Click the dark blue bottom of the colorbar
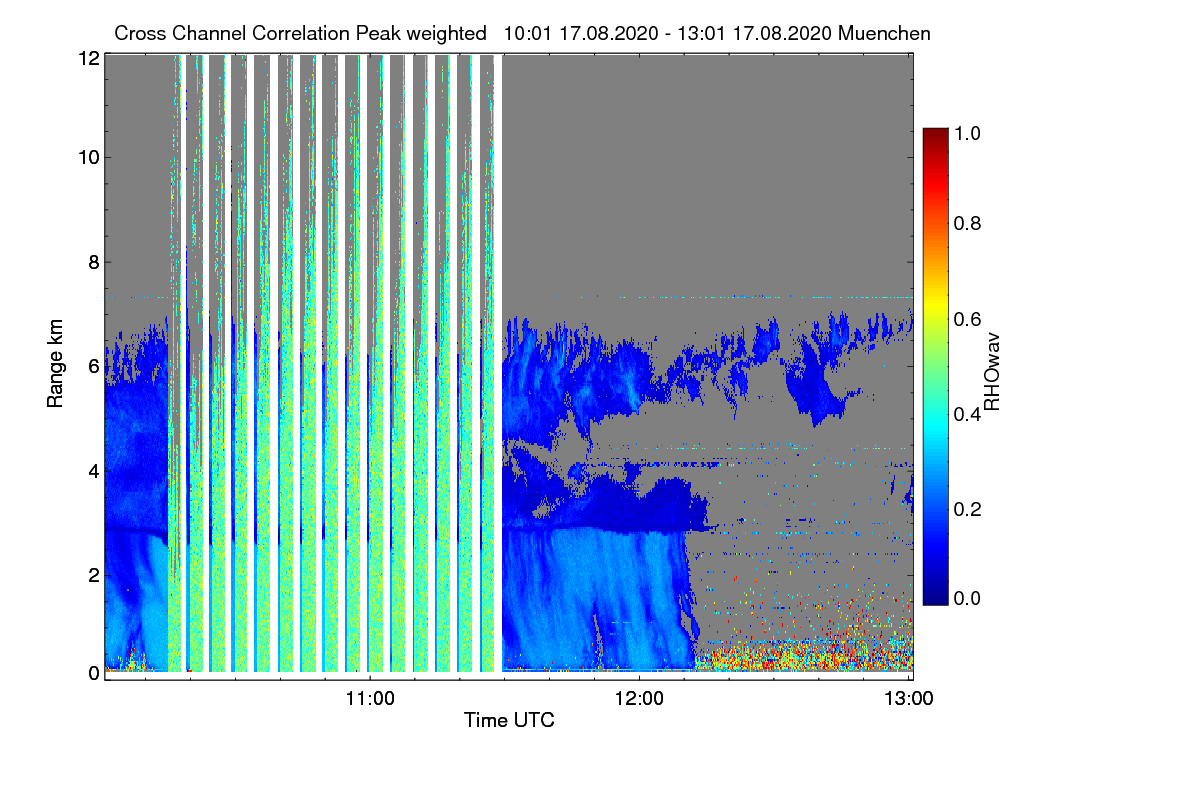The width and height of the screenshot is (1200, 800). tap(934, 593)
